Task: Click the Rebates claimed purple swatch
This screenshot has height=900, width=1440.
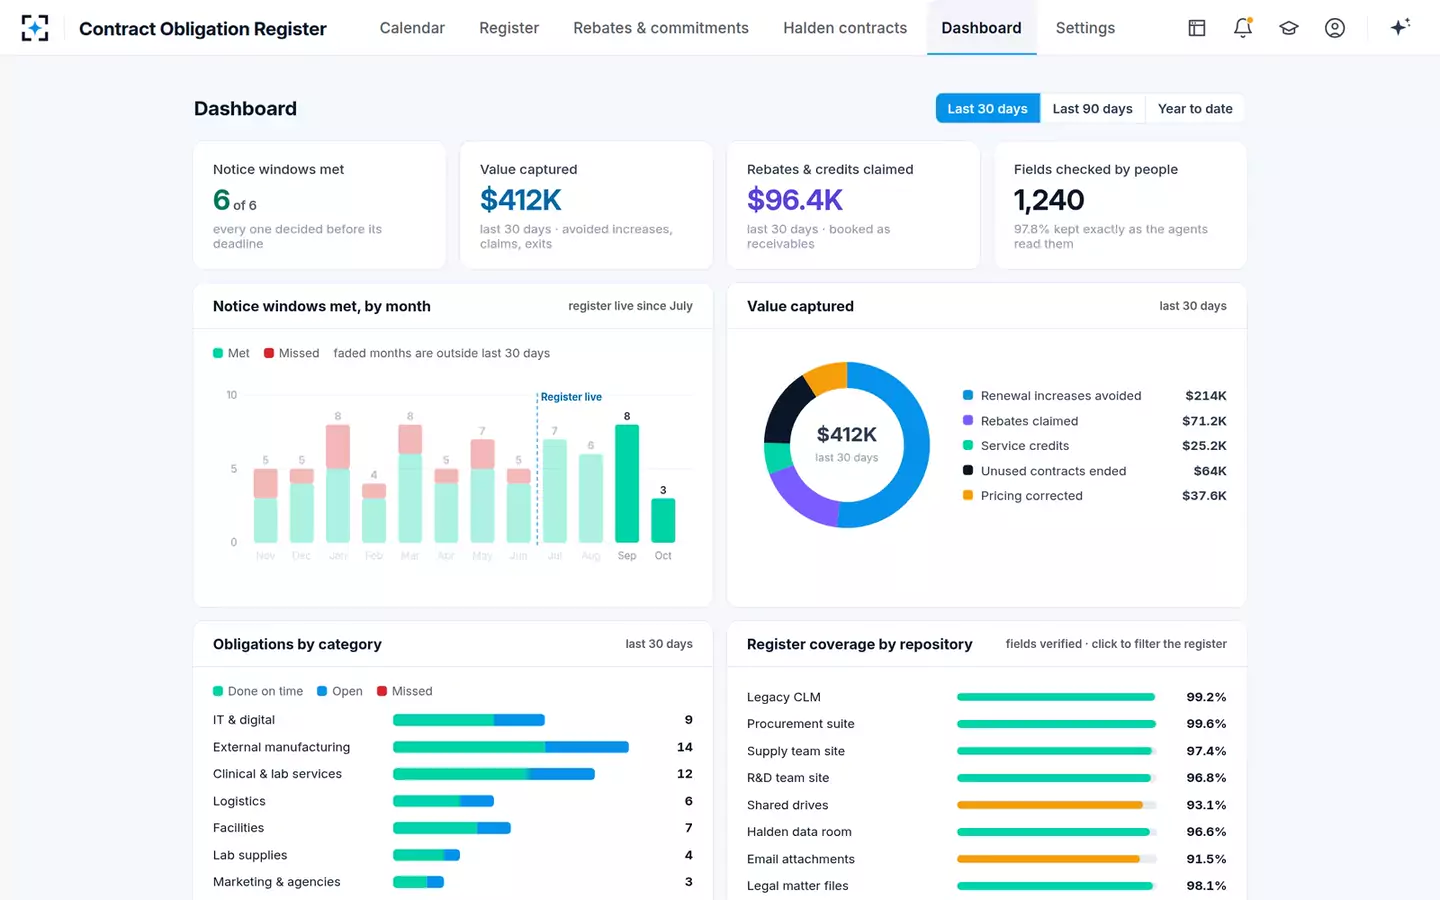Action: coord(968,421)
